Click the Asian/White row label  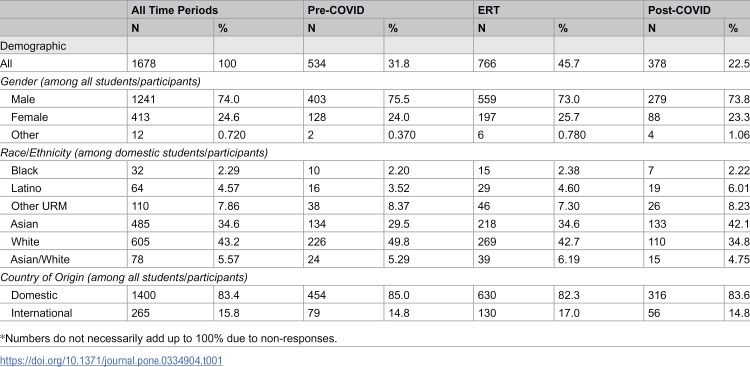40,259
